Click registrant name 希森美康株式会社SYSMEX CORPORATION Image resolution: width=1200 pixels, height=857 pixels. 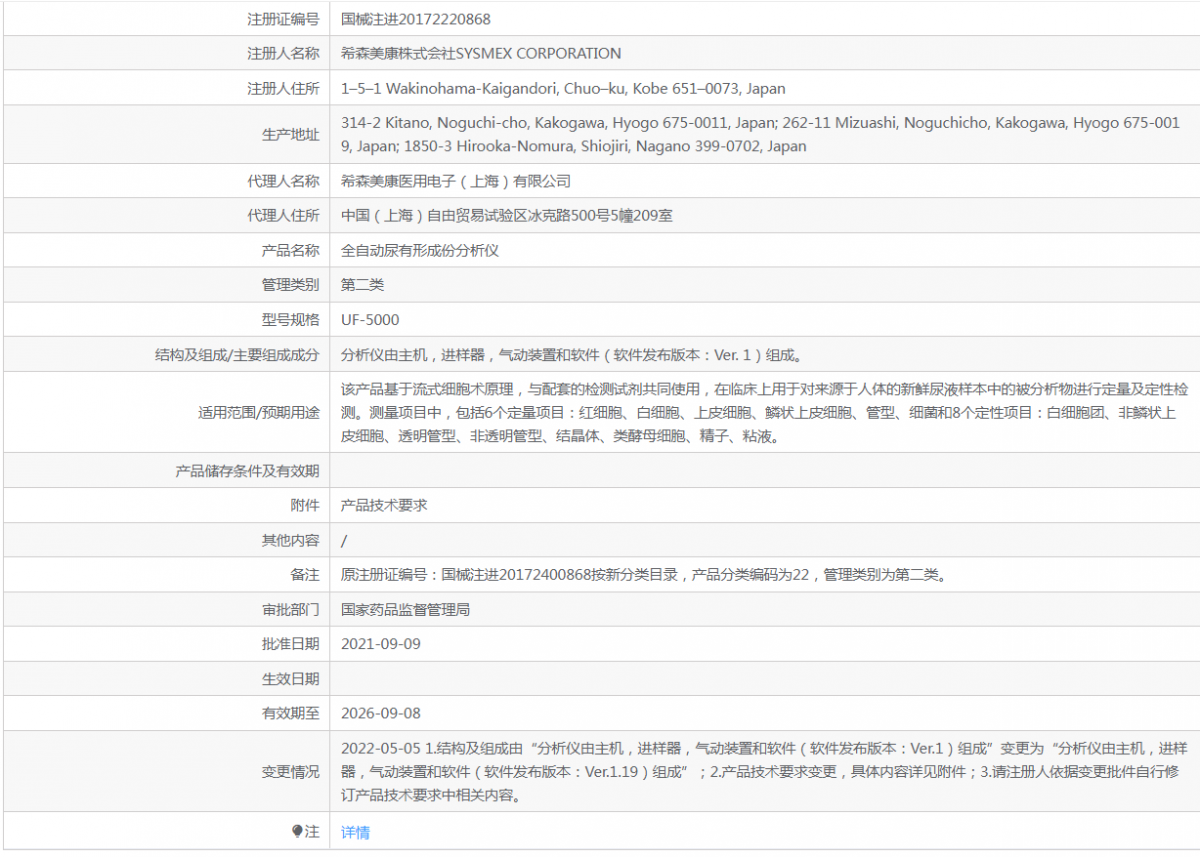pos(481,54)
